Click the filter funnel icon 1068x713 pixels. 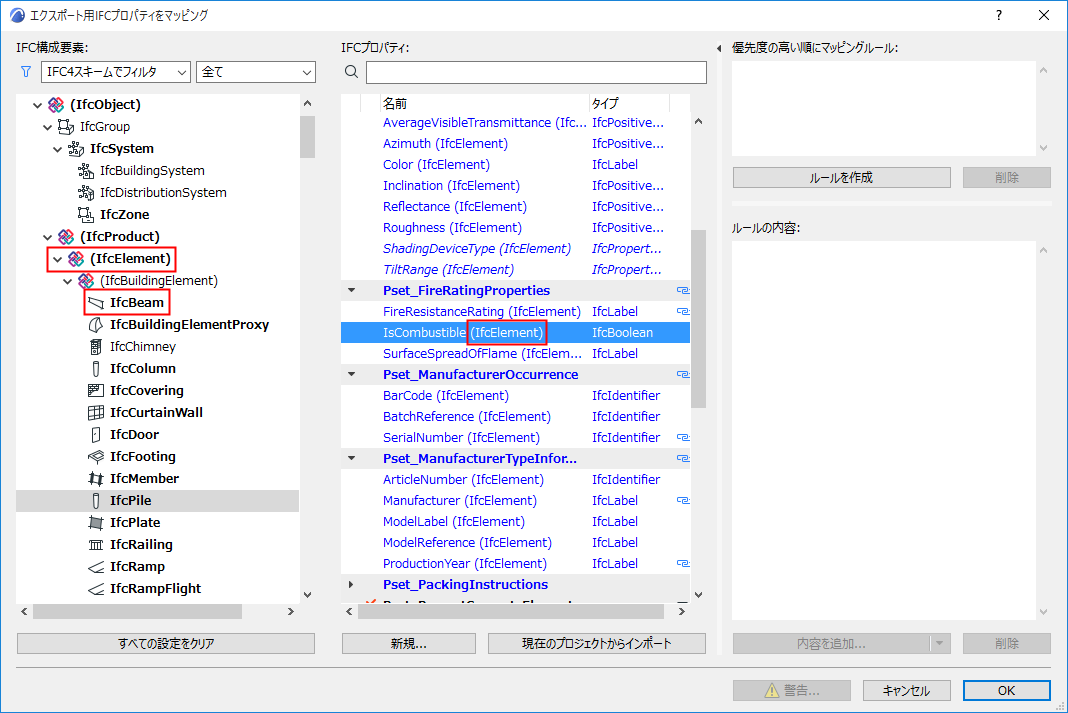coord(26,72)
